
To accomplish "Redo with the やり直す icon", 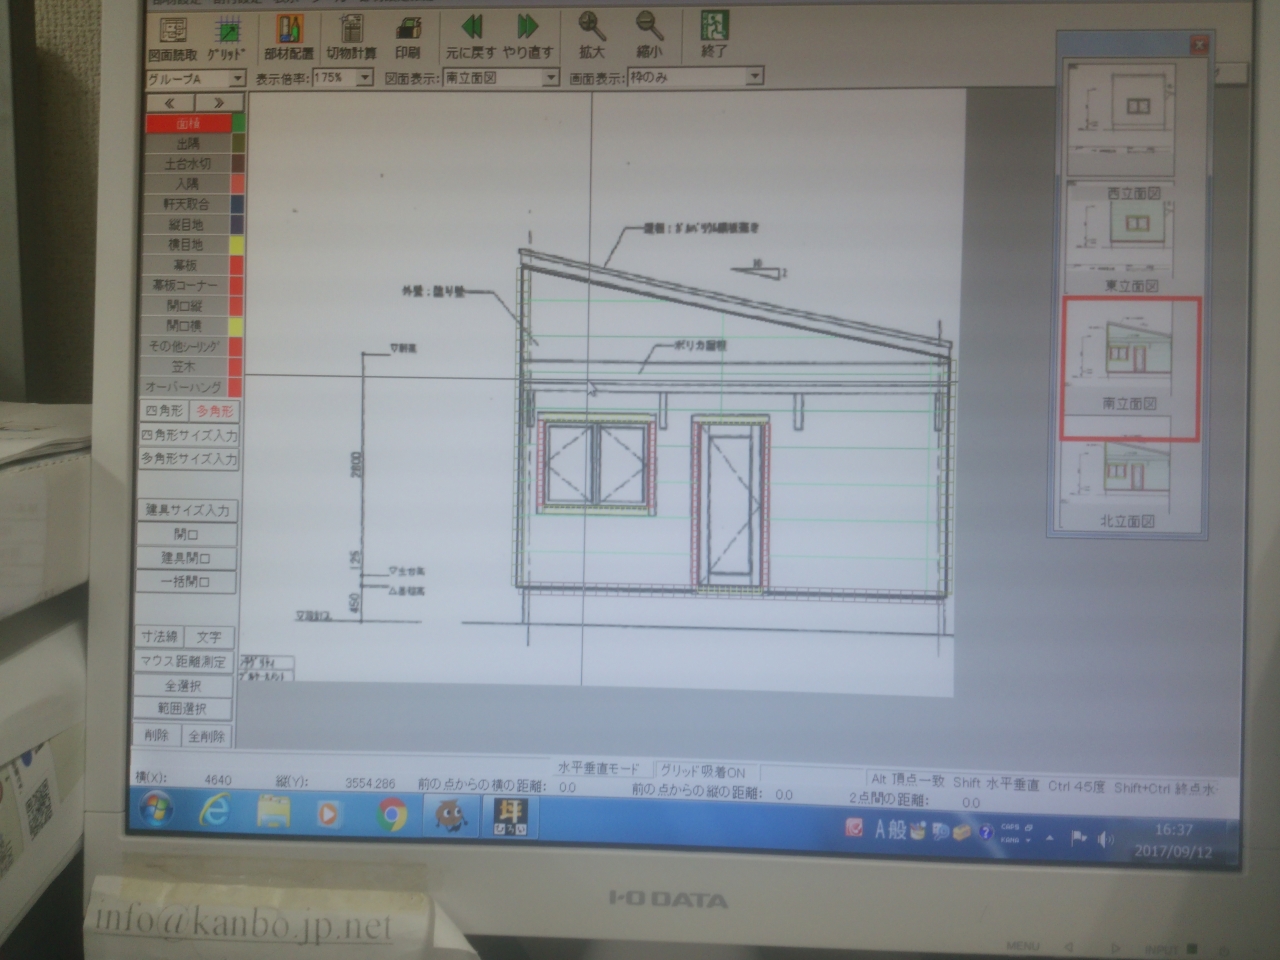I will pyautogui.click(x=527, y=37).
